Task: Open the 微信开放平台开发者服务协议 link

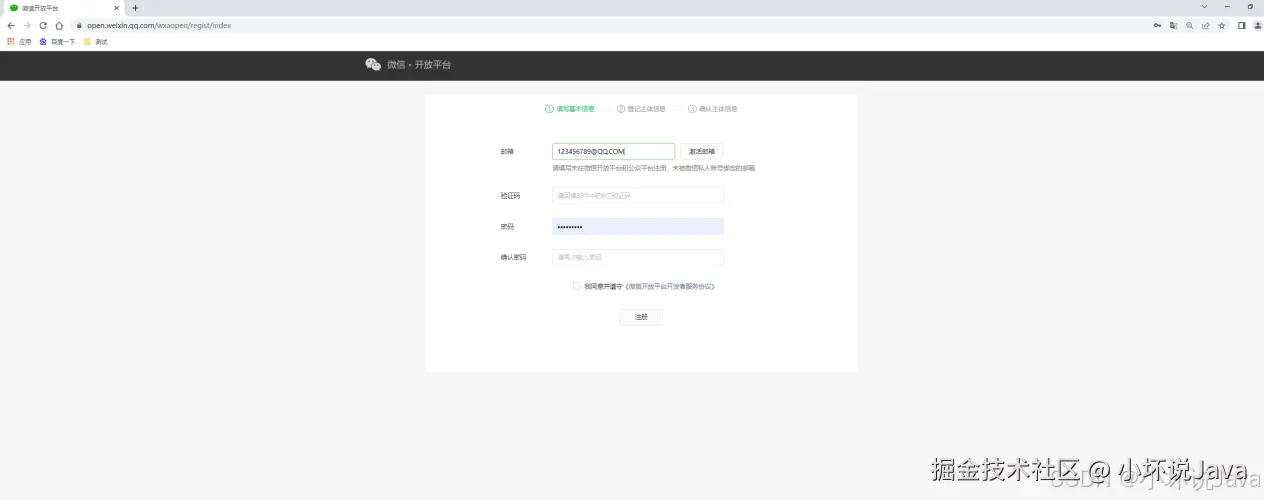Action: pos(670,286)
